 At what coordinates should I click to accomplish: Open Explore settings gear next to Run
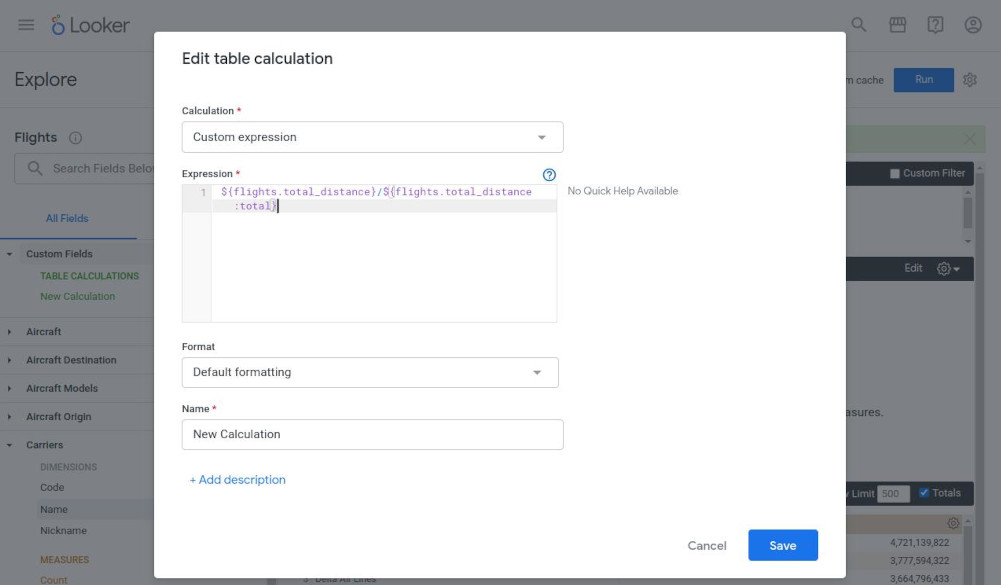[970, 80]
